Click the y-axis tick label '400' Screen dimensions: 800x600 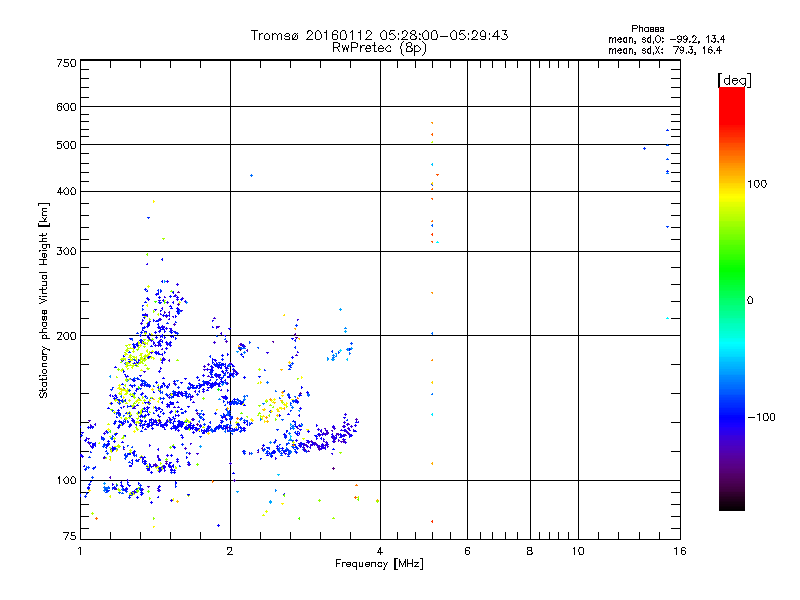tap(66, 191)
